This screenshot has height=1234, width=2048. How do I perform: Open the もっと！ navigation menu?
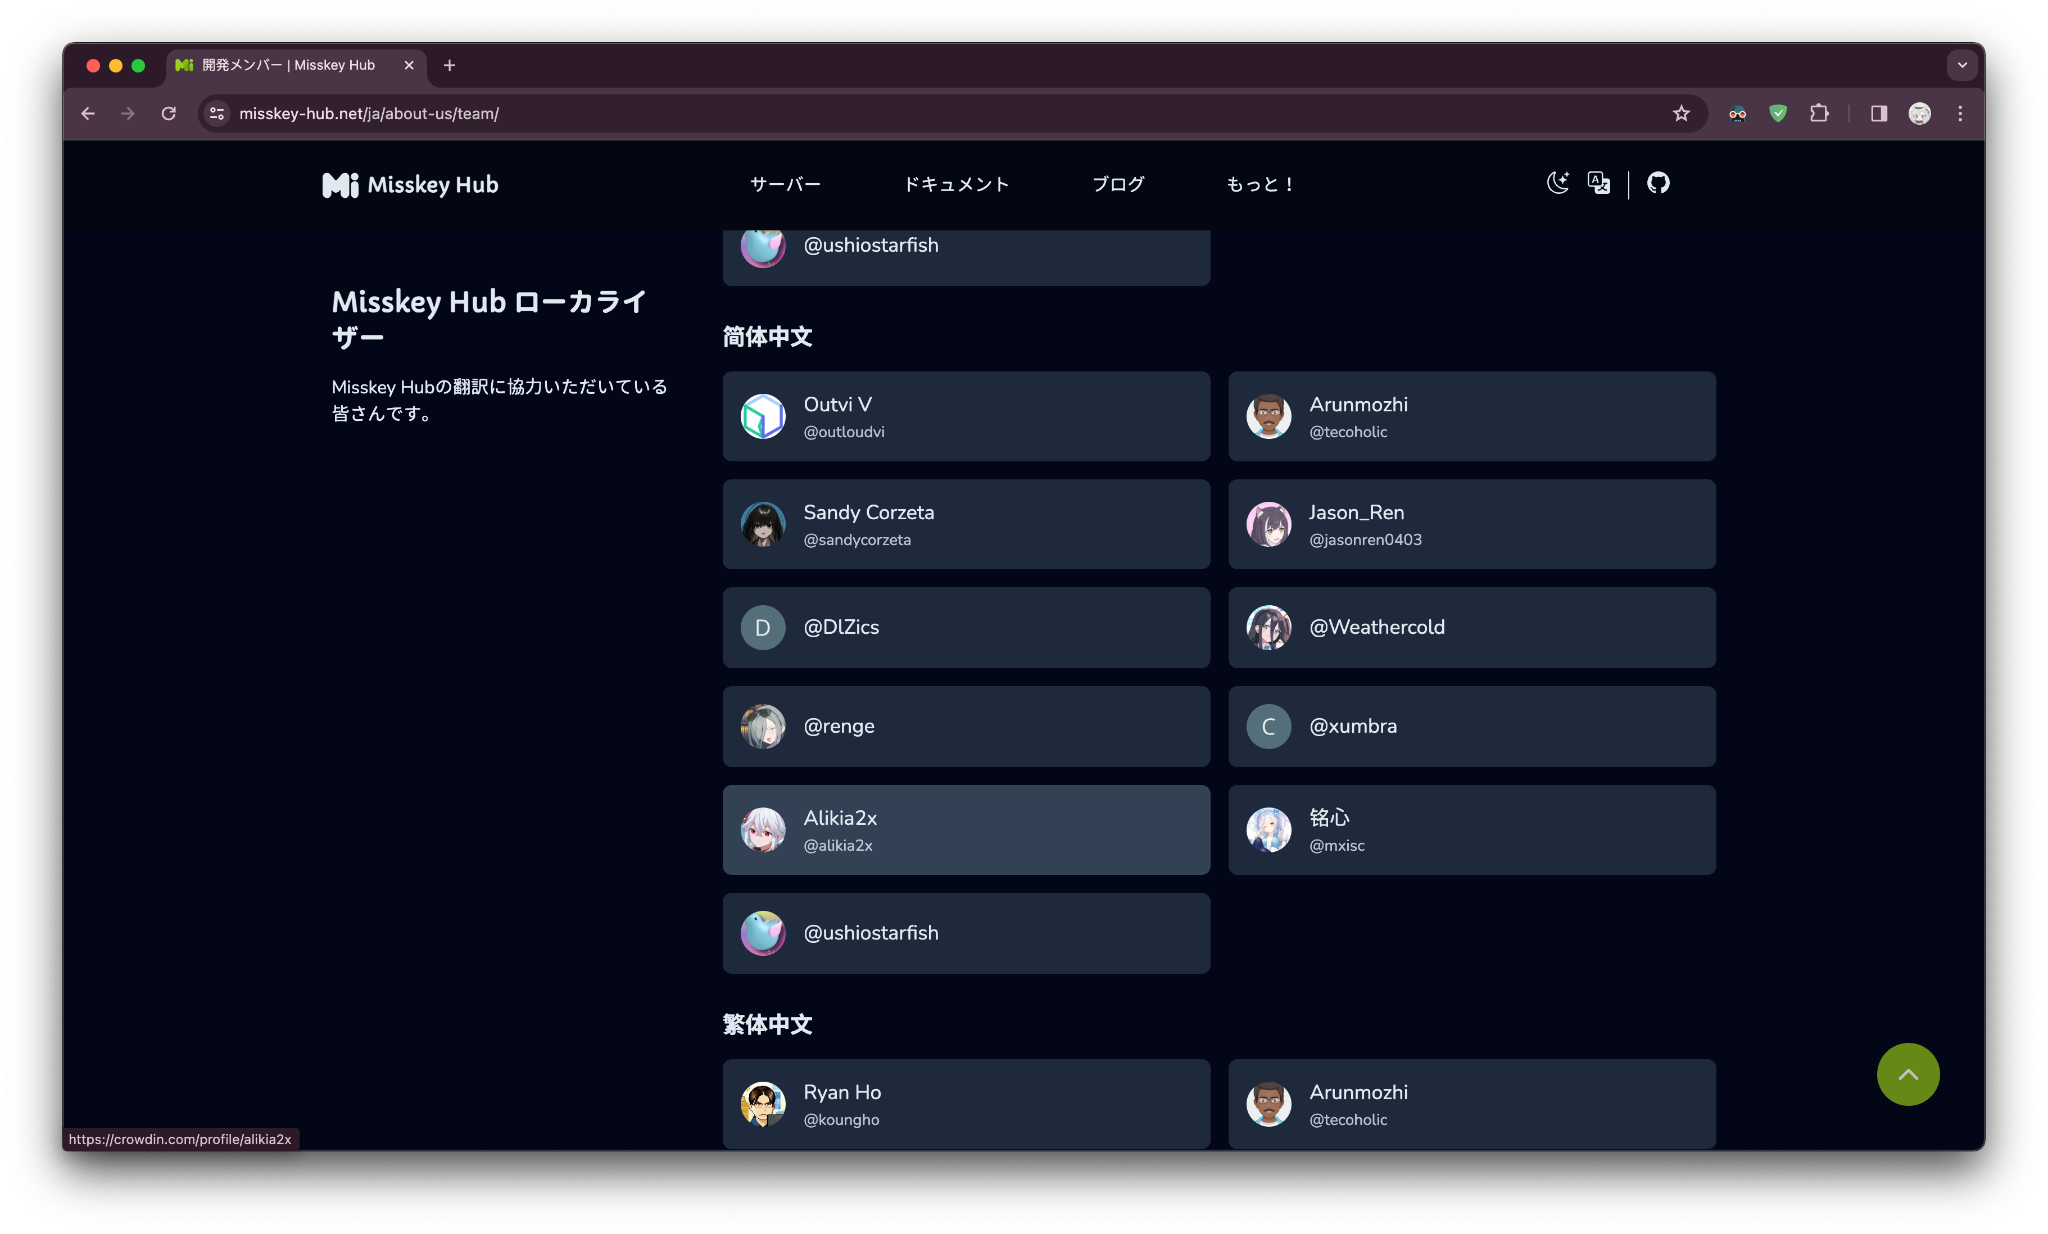[1260, 184]
